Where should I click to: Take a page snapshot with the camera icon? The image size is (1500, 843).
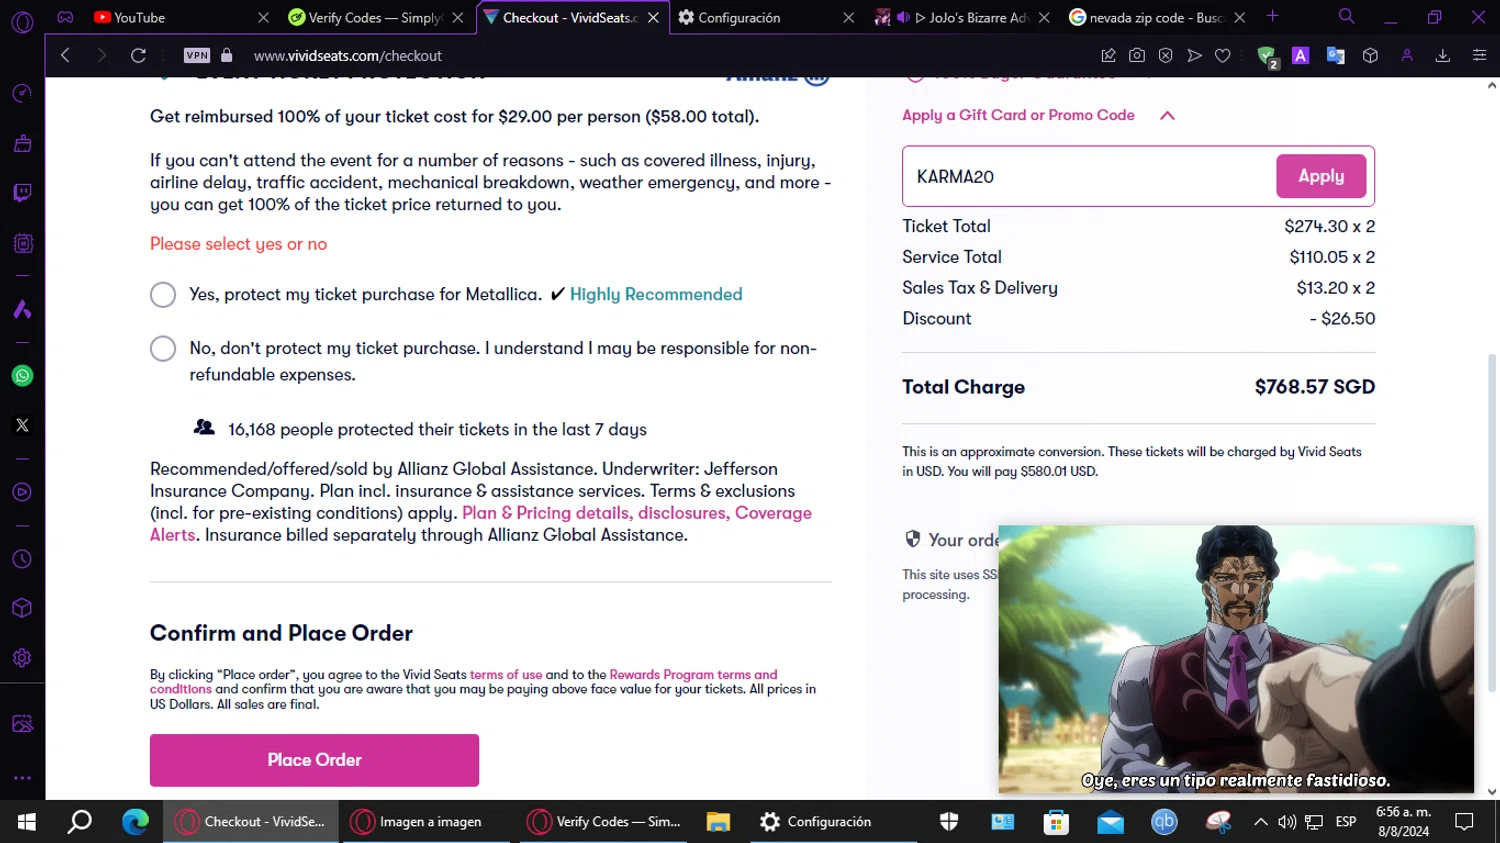click(1137, 56)
